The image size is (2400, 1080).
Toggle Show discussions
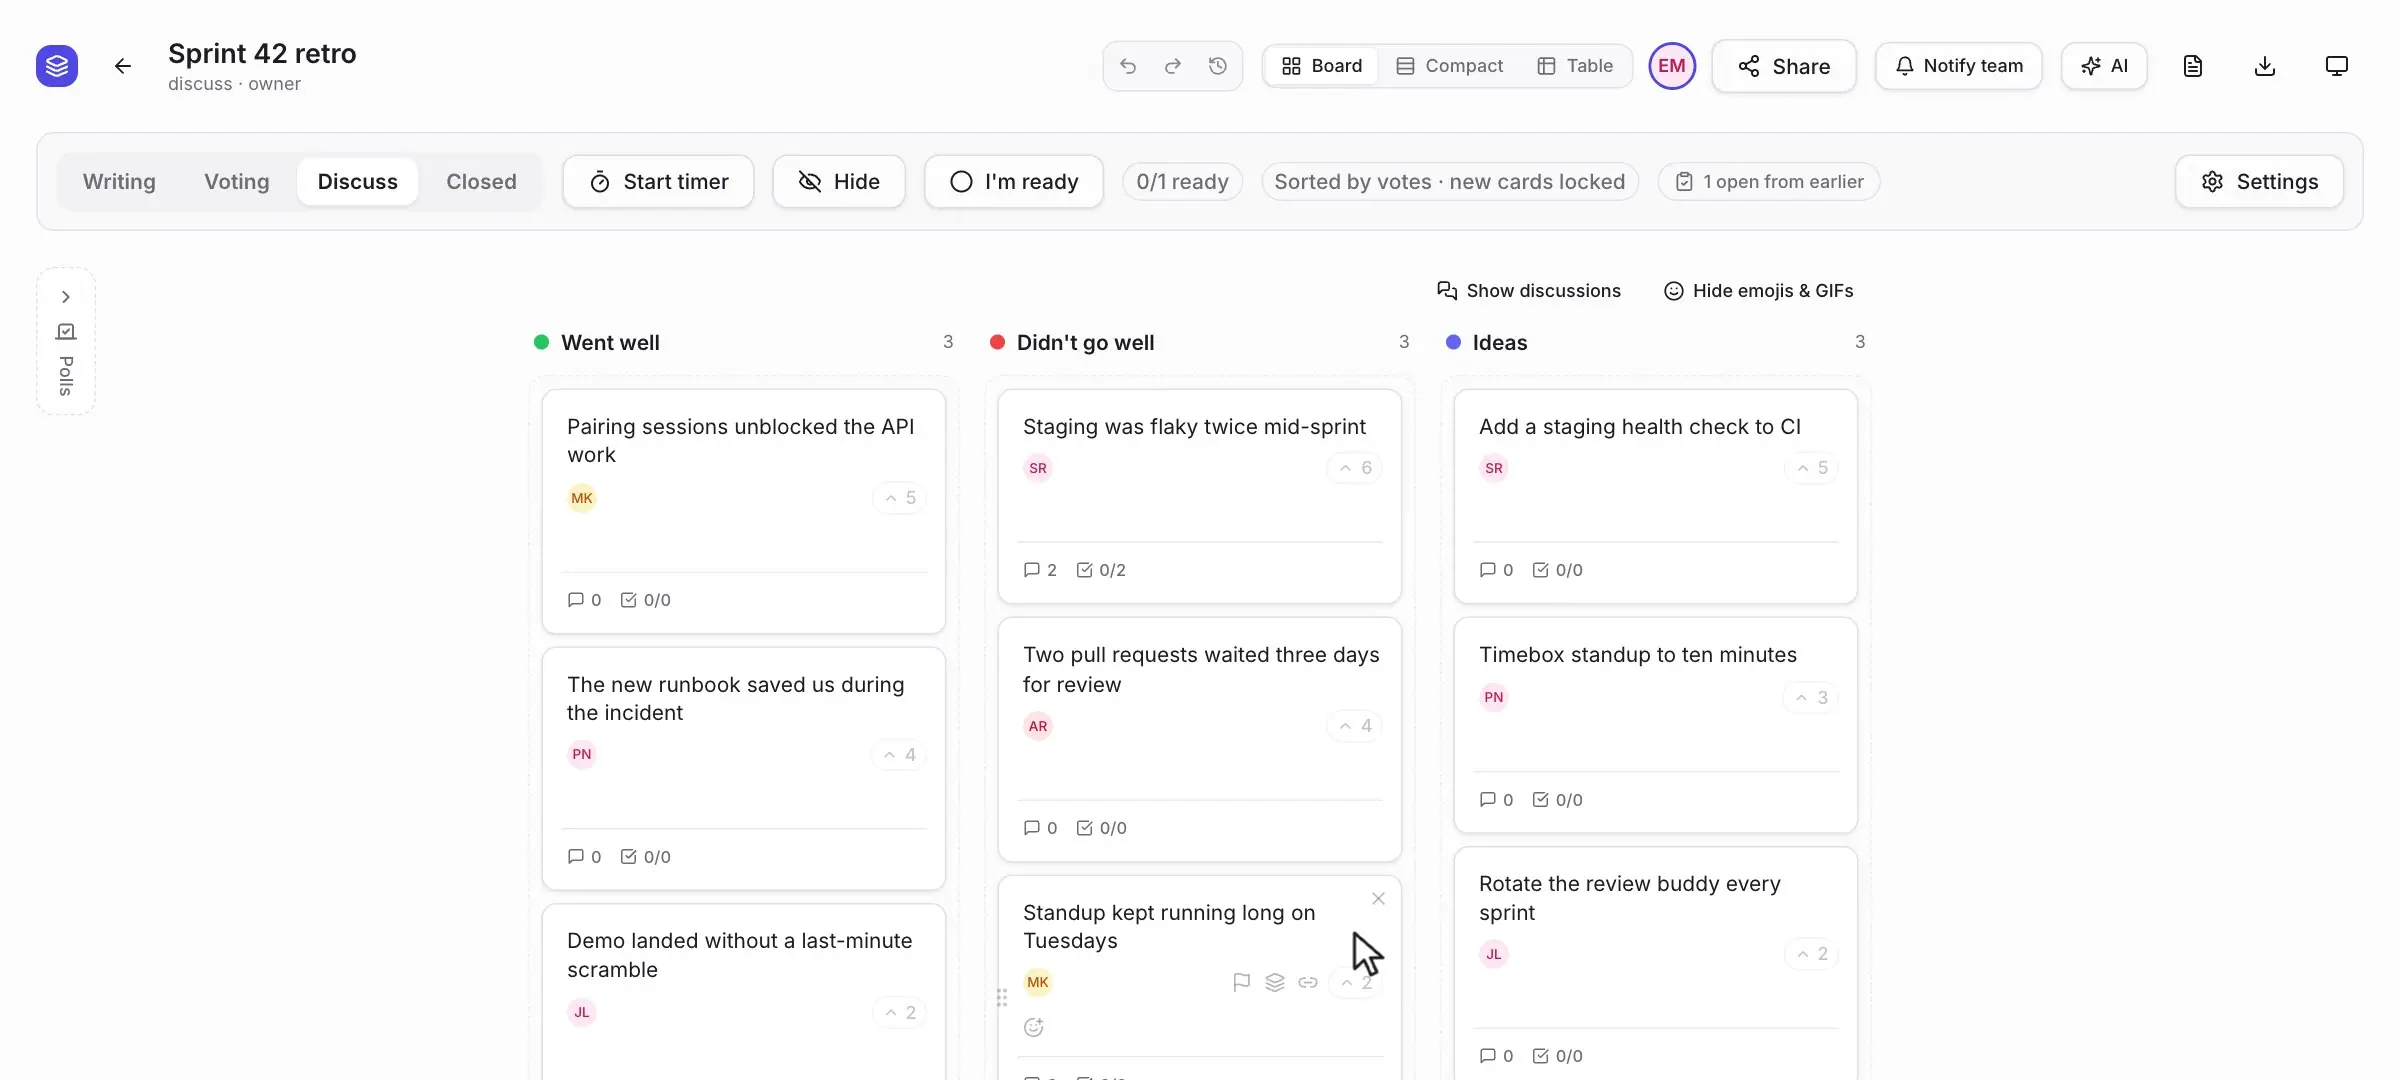[1529, 291]
